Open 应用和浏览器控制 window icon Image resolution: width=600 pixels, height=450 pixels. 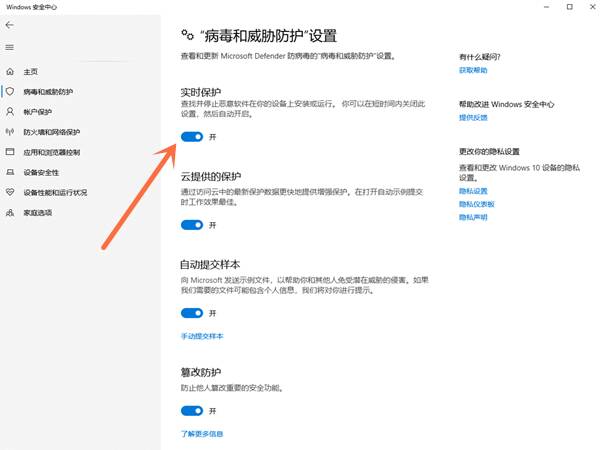[10, 152]
